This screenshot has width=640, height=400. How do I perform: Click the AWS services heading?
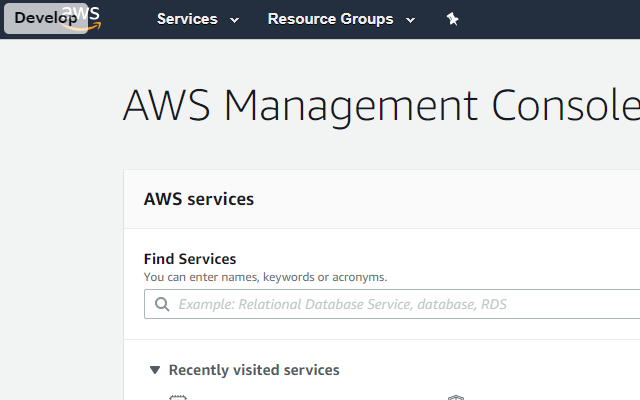199,199
